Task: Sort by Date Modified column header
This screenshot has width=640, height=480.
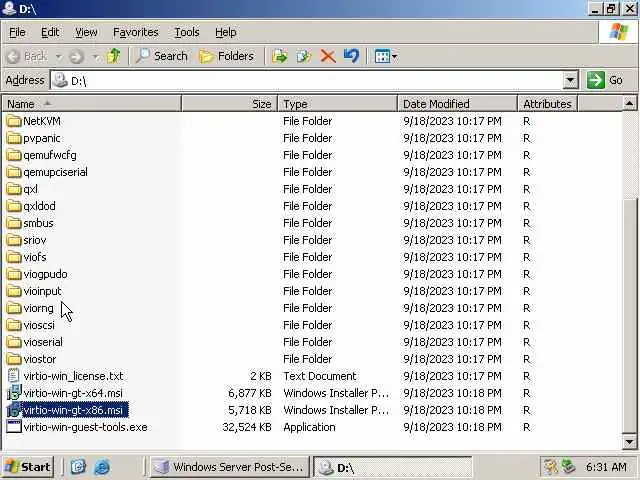Action: tap(457, 104)
